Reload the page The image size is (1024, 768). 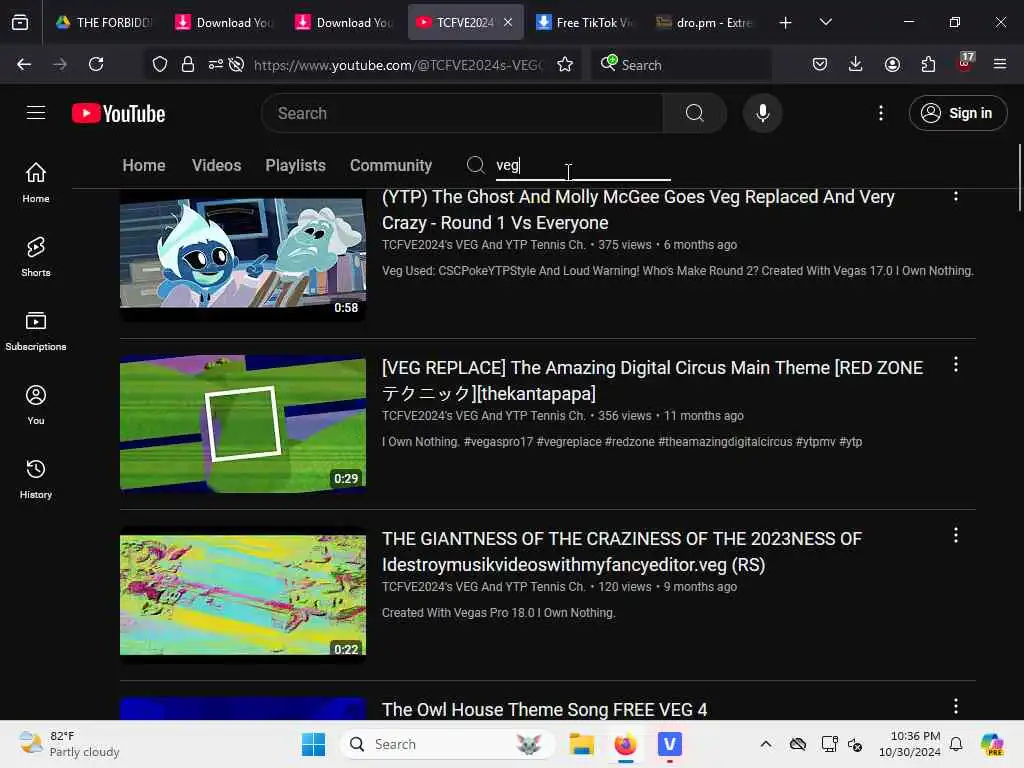tap(96, 64)
